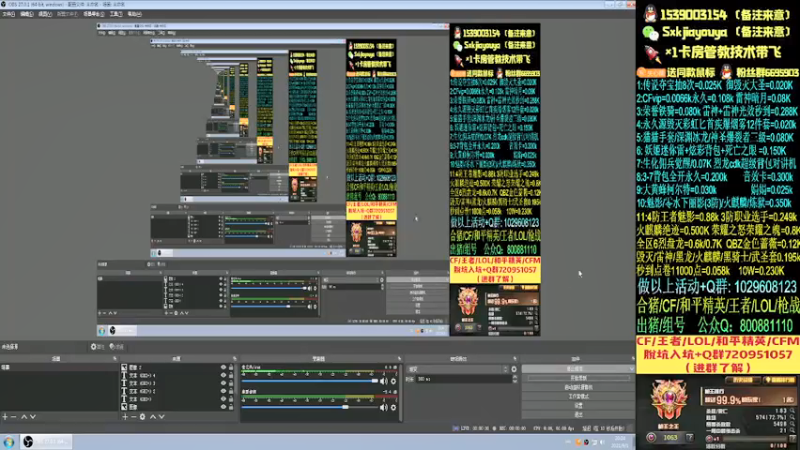The image size is (800, 450).
Task: Click the transition duration 300 ms field
Action: coord(463,379)
